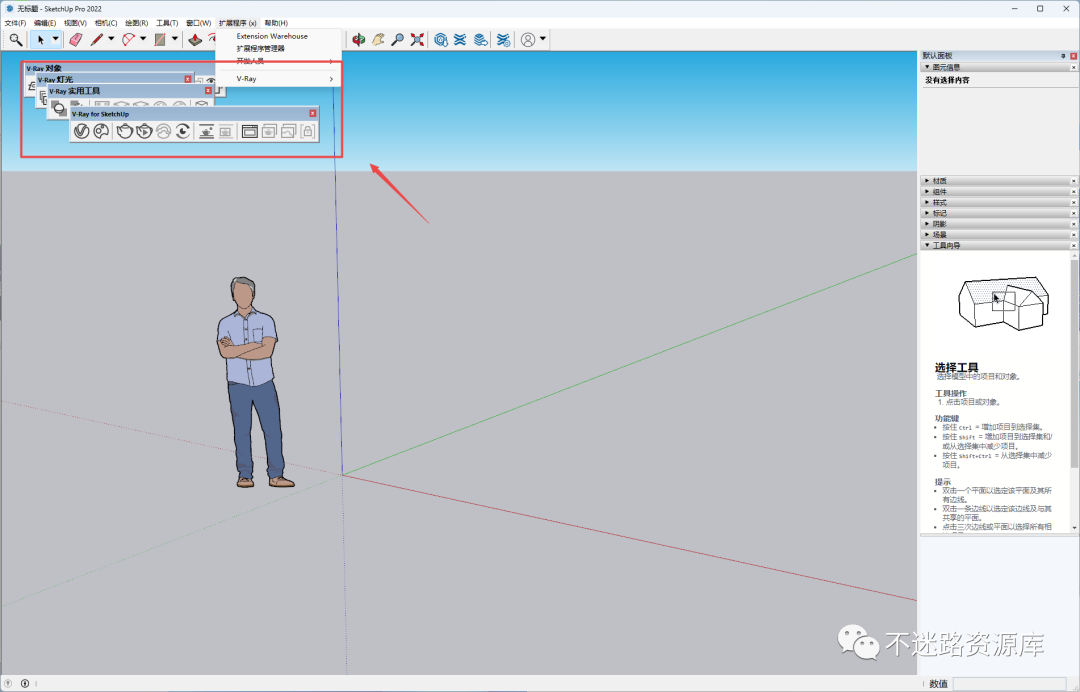Click the V-Ray utilities sphere icon
The height and width of the screenshot is (692, 1080).
59,109
